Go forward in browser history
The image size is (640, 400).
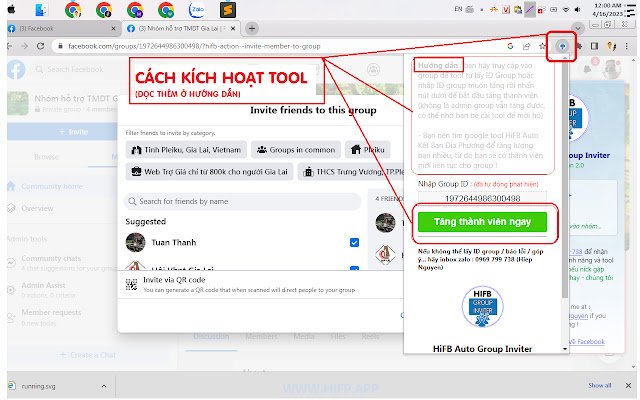pyautogui.click(x=24, y=46)
